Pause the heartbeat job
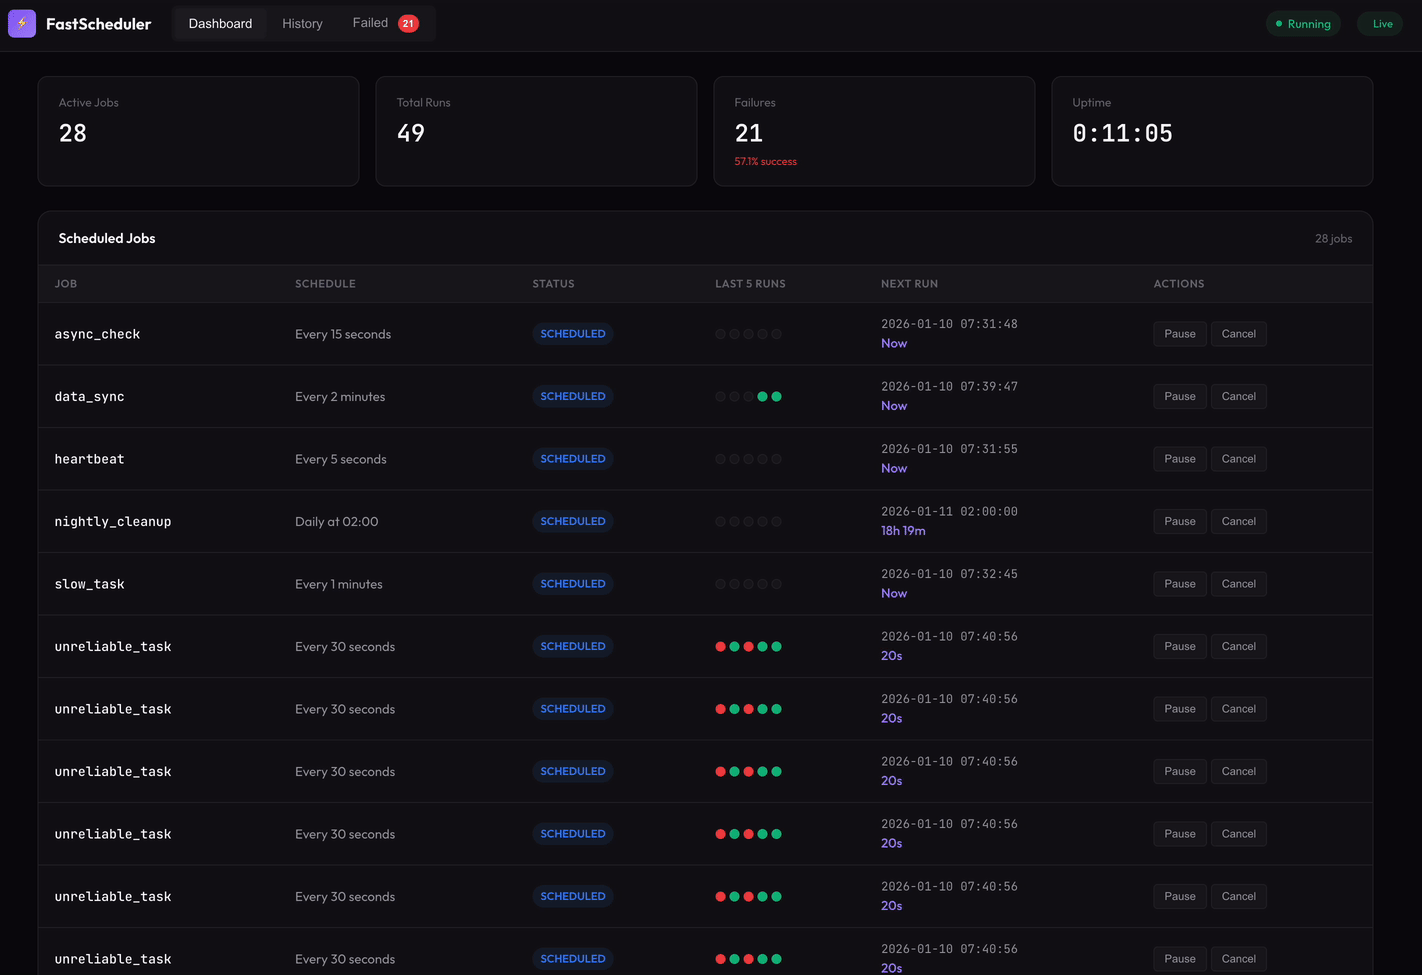Viewport: 1422px width, 975px height. tap(1180, 459)
